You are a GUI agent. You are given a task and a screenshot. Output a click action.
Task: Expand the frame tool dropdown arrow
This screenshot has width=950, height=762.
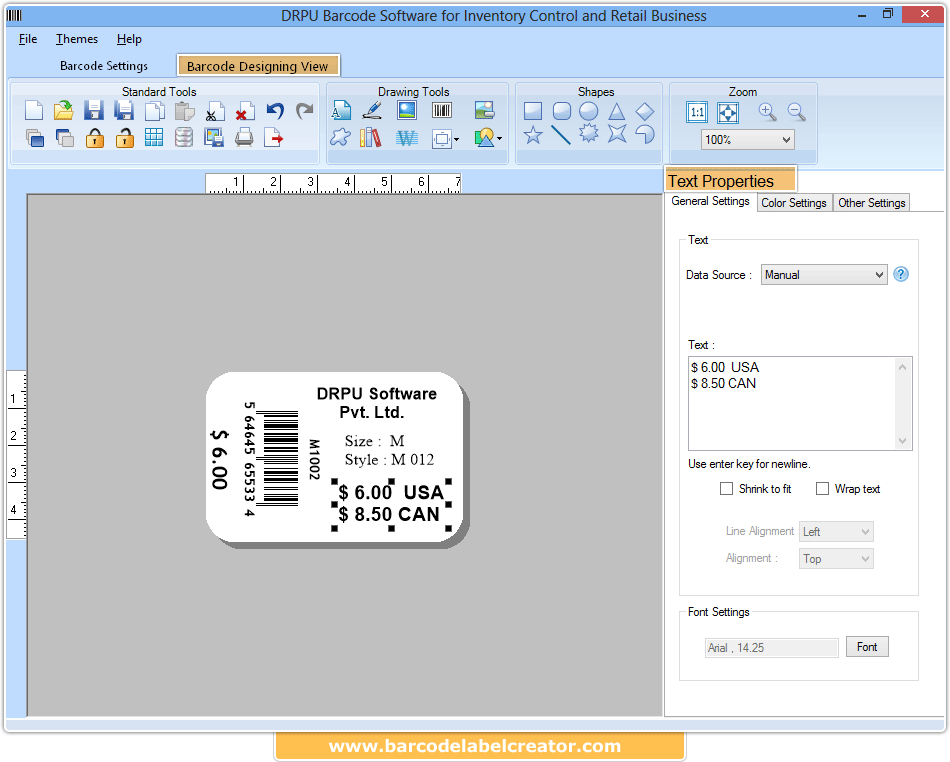[456, 139]
